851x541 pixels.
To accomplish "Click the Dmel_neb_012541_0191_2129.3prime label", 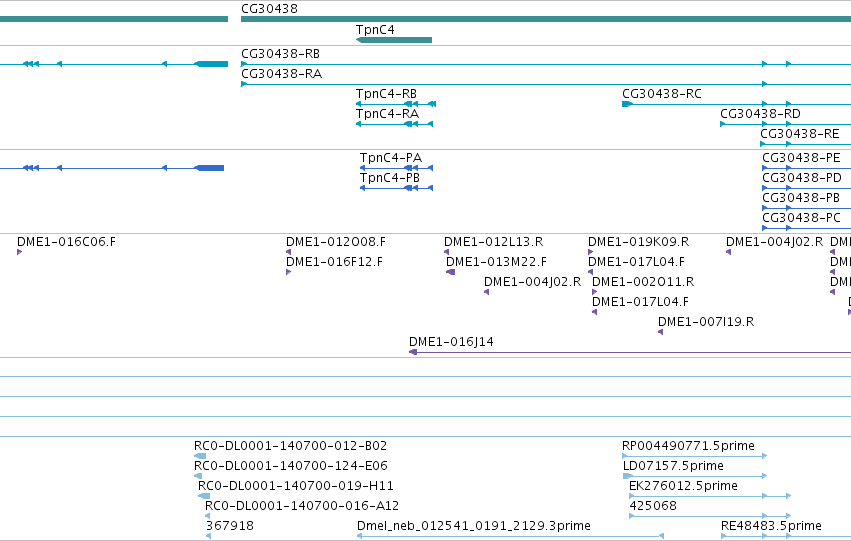I will pos(474,526).
